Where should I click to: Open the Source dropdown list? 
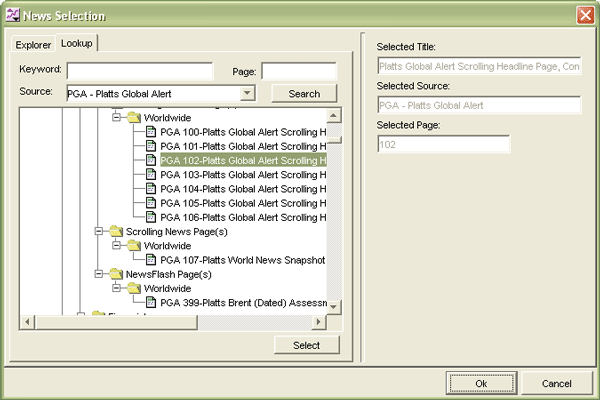248,93
